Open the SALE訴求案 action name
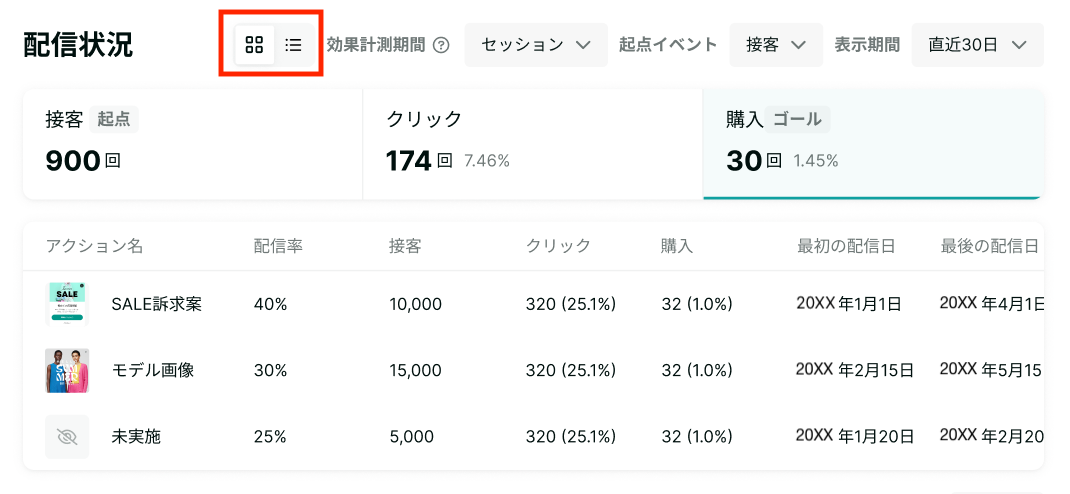1070x494 pixels. click(x=156, y=304)
